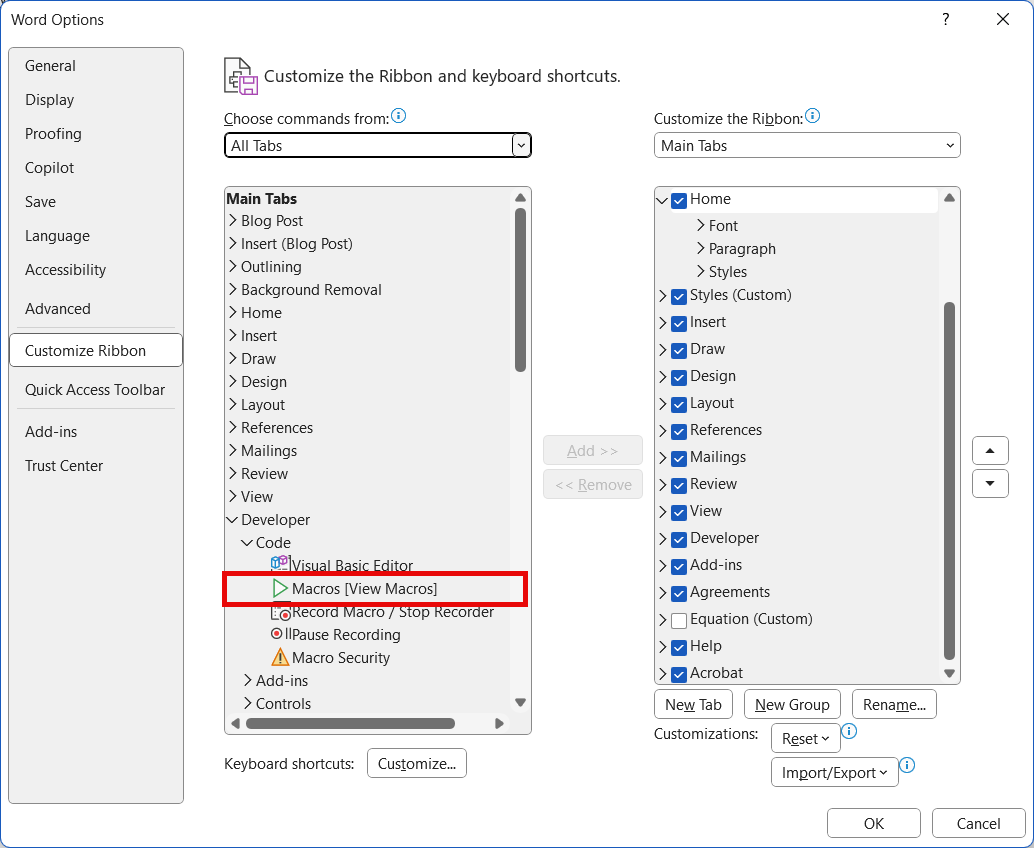Click the Help question mark icon
Image resolution: width=1034 pixels, height=848 pixels.
(946, 19)
